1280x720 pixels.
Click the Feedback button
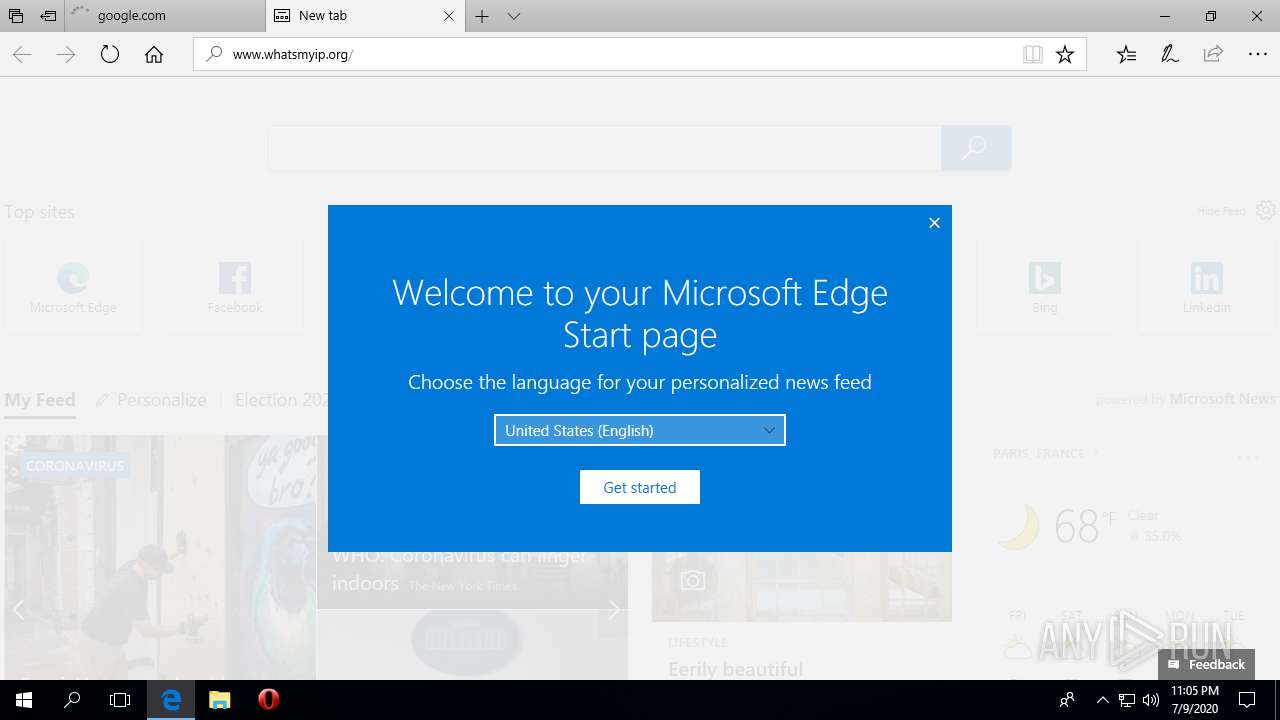pos(1206,664)
